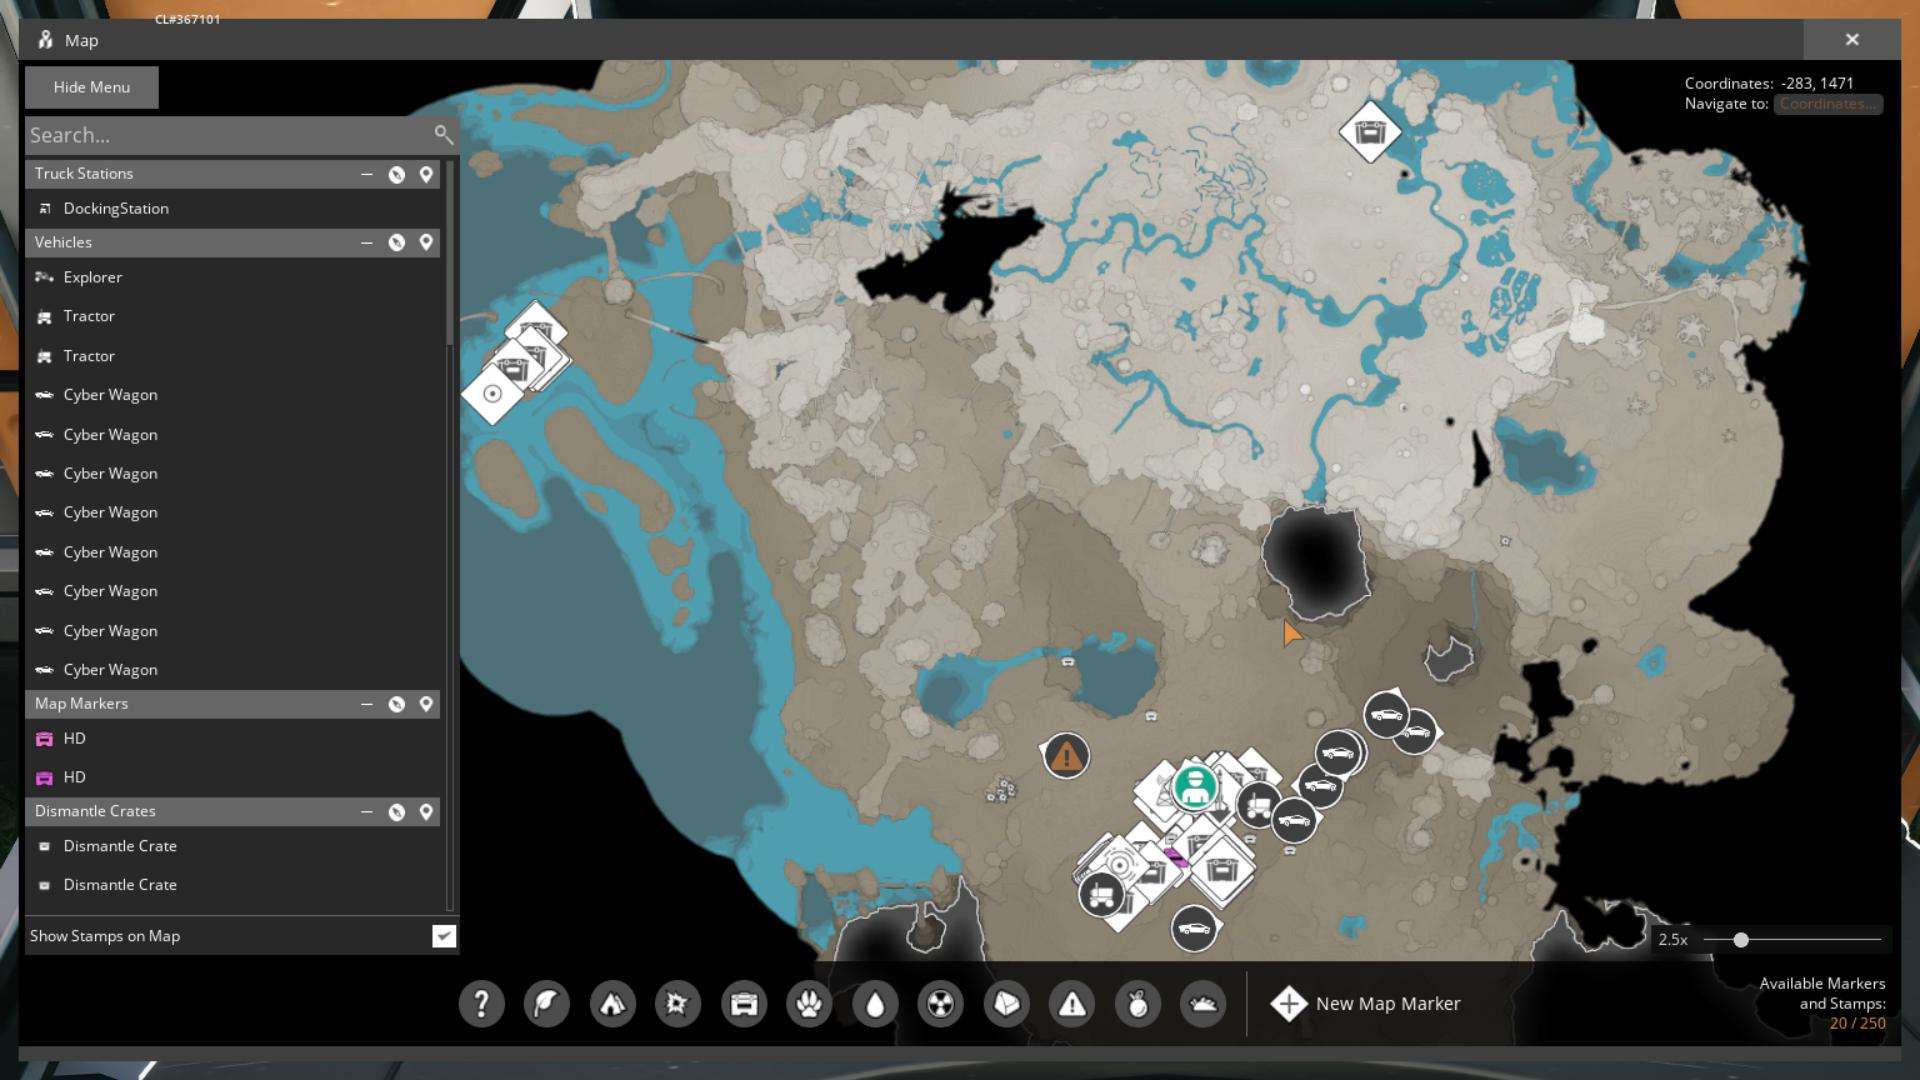Collapse the Dismantle Crates category
The image size is (1920, 1080).
367,812
